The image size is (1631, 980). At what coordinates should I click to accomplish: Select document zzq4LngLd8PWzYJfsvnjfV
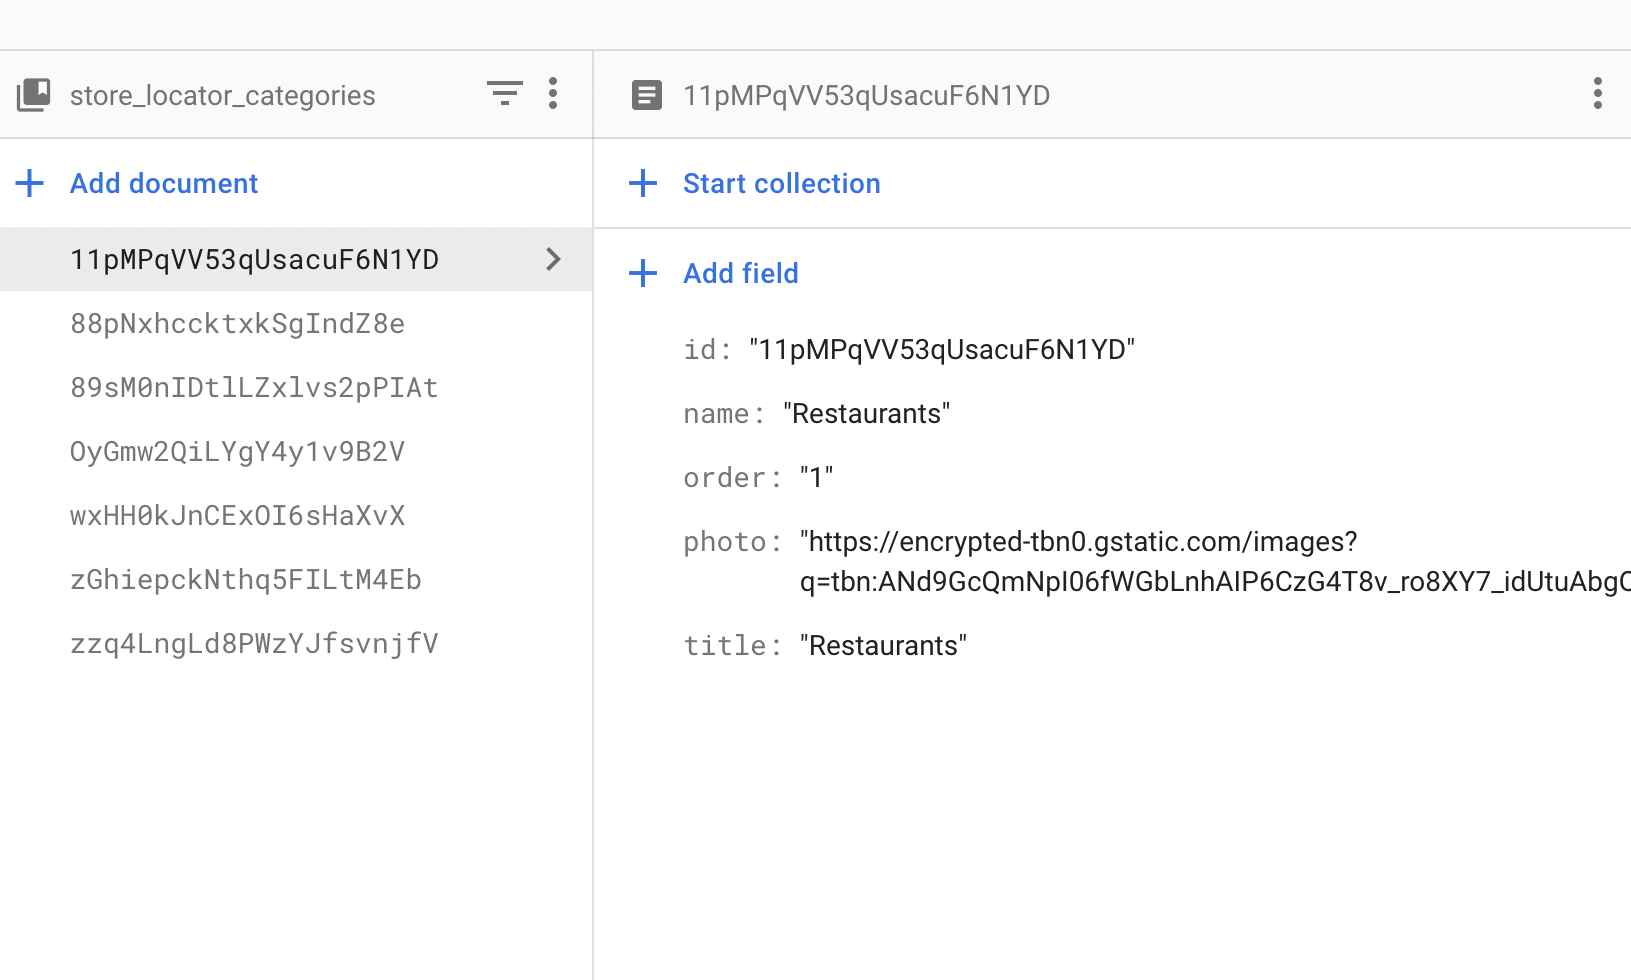254,643
